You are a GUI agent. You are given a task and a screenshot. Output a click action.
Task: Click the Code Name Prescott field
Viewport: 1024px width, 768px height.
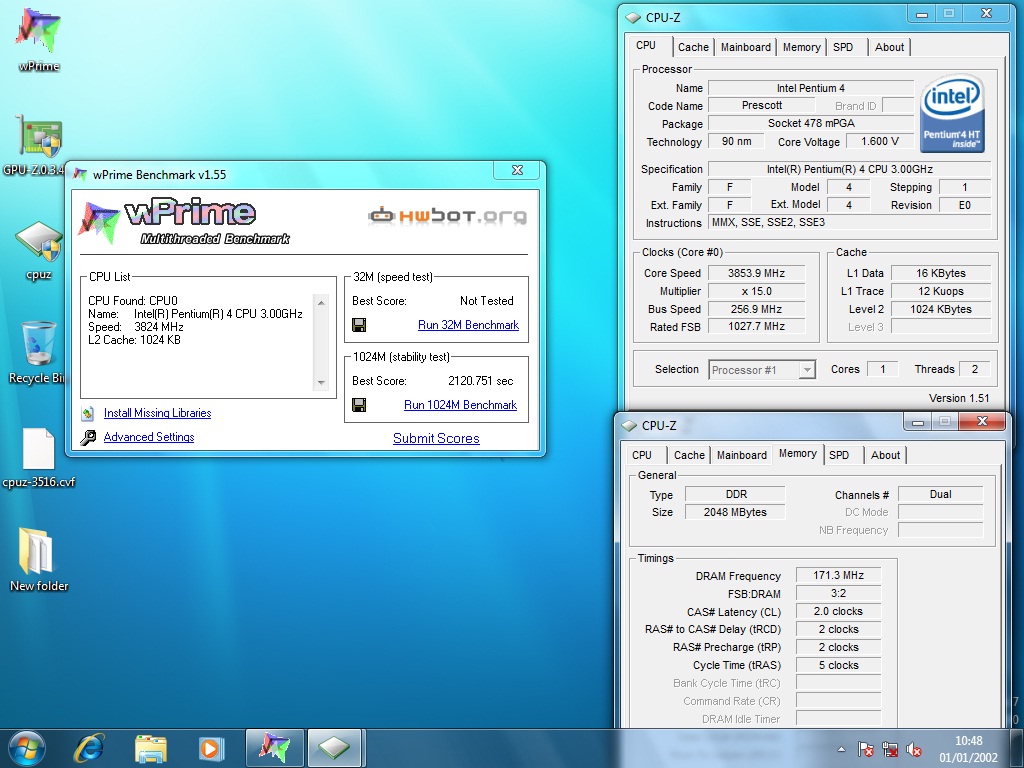(761, 105)
